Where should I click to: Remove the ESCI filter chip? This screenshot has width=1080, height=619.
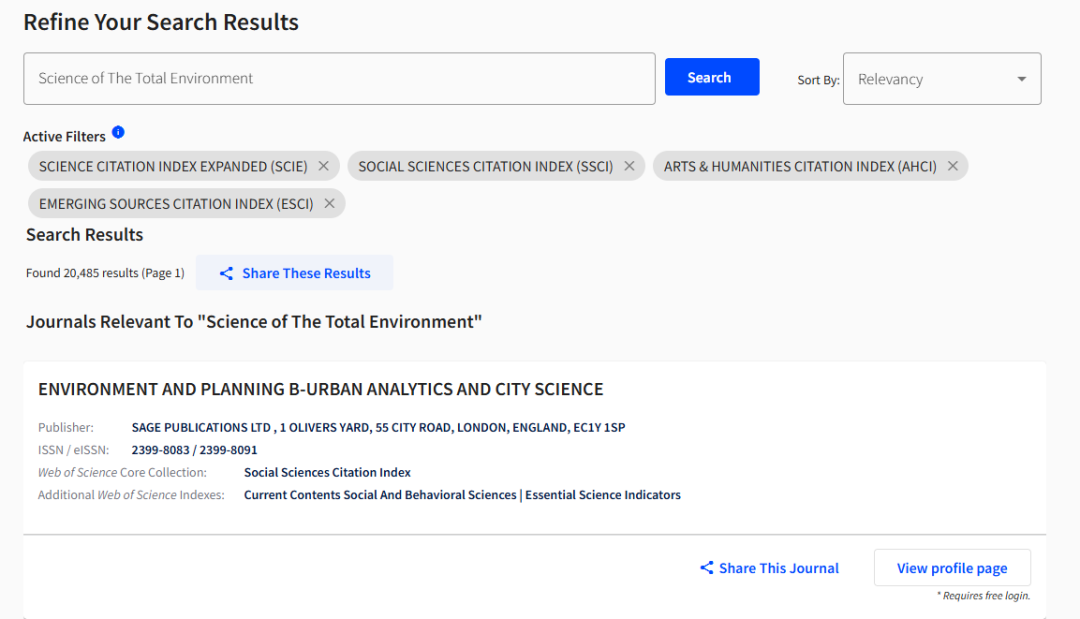coord(329,204)
